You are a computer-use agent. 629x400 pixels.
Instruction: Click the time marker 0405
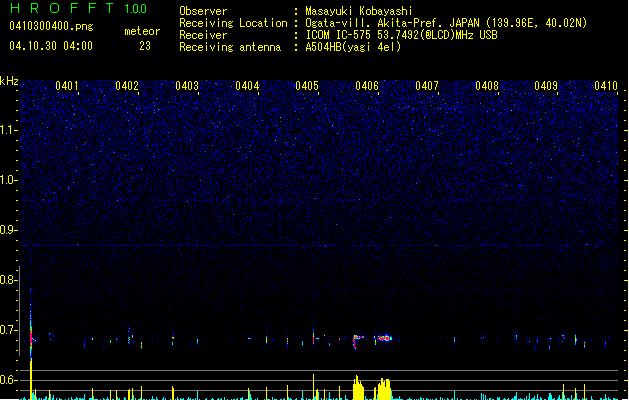click(x=307, y=86)
